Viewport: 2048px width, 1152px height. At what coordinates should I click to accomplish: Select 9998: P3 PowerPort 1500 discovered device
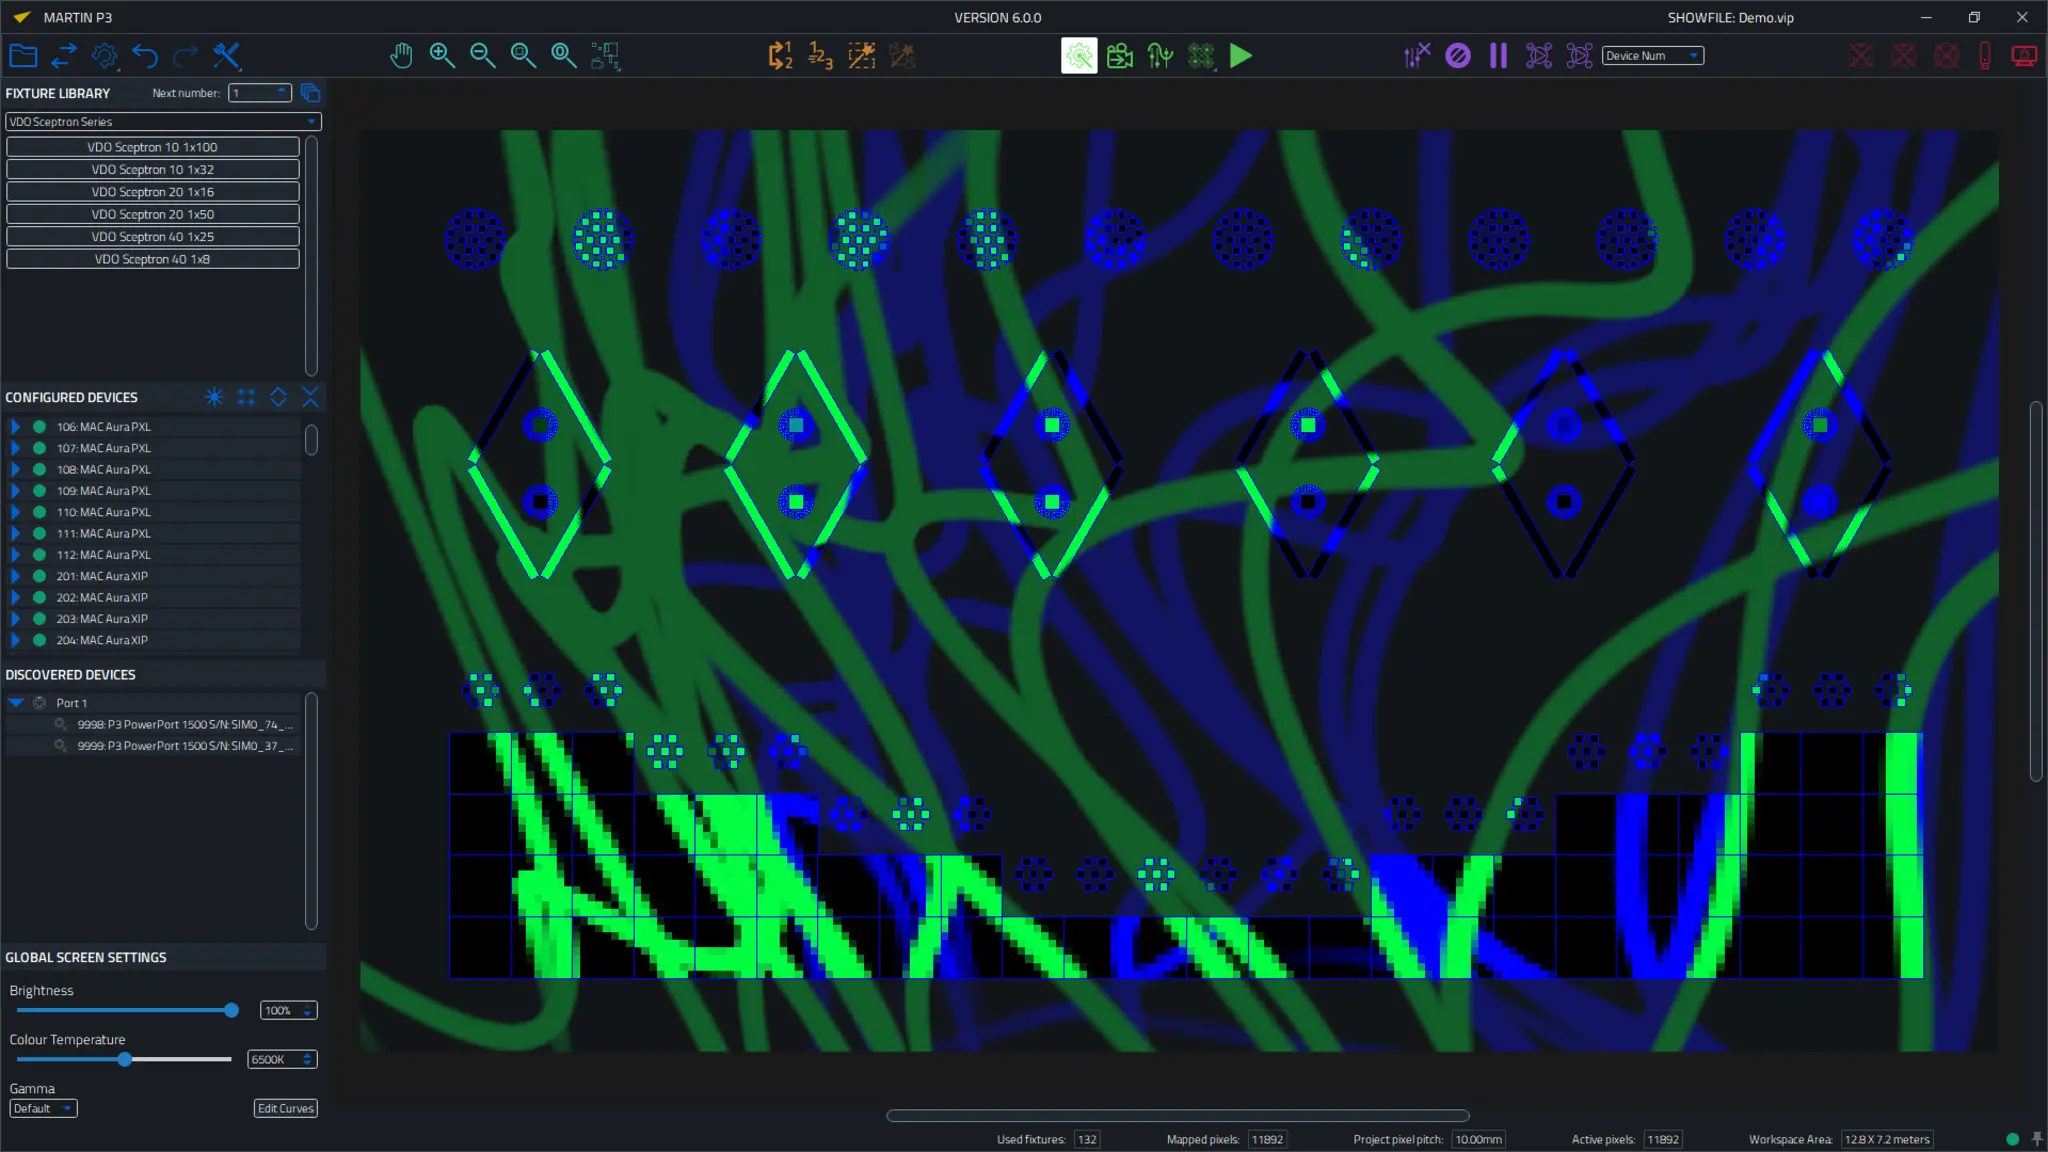185,724
